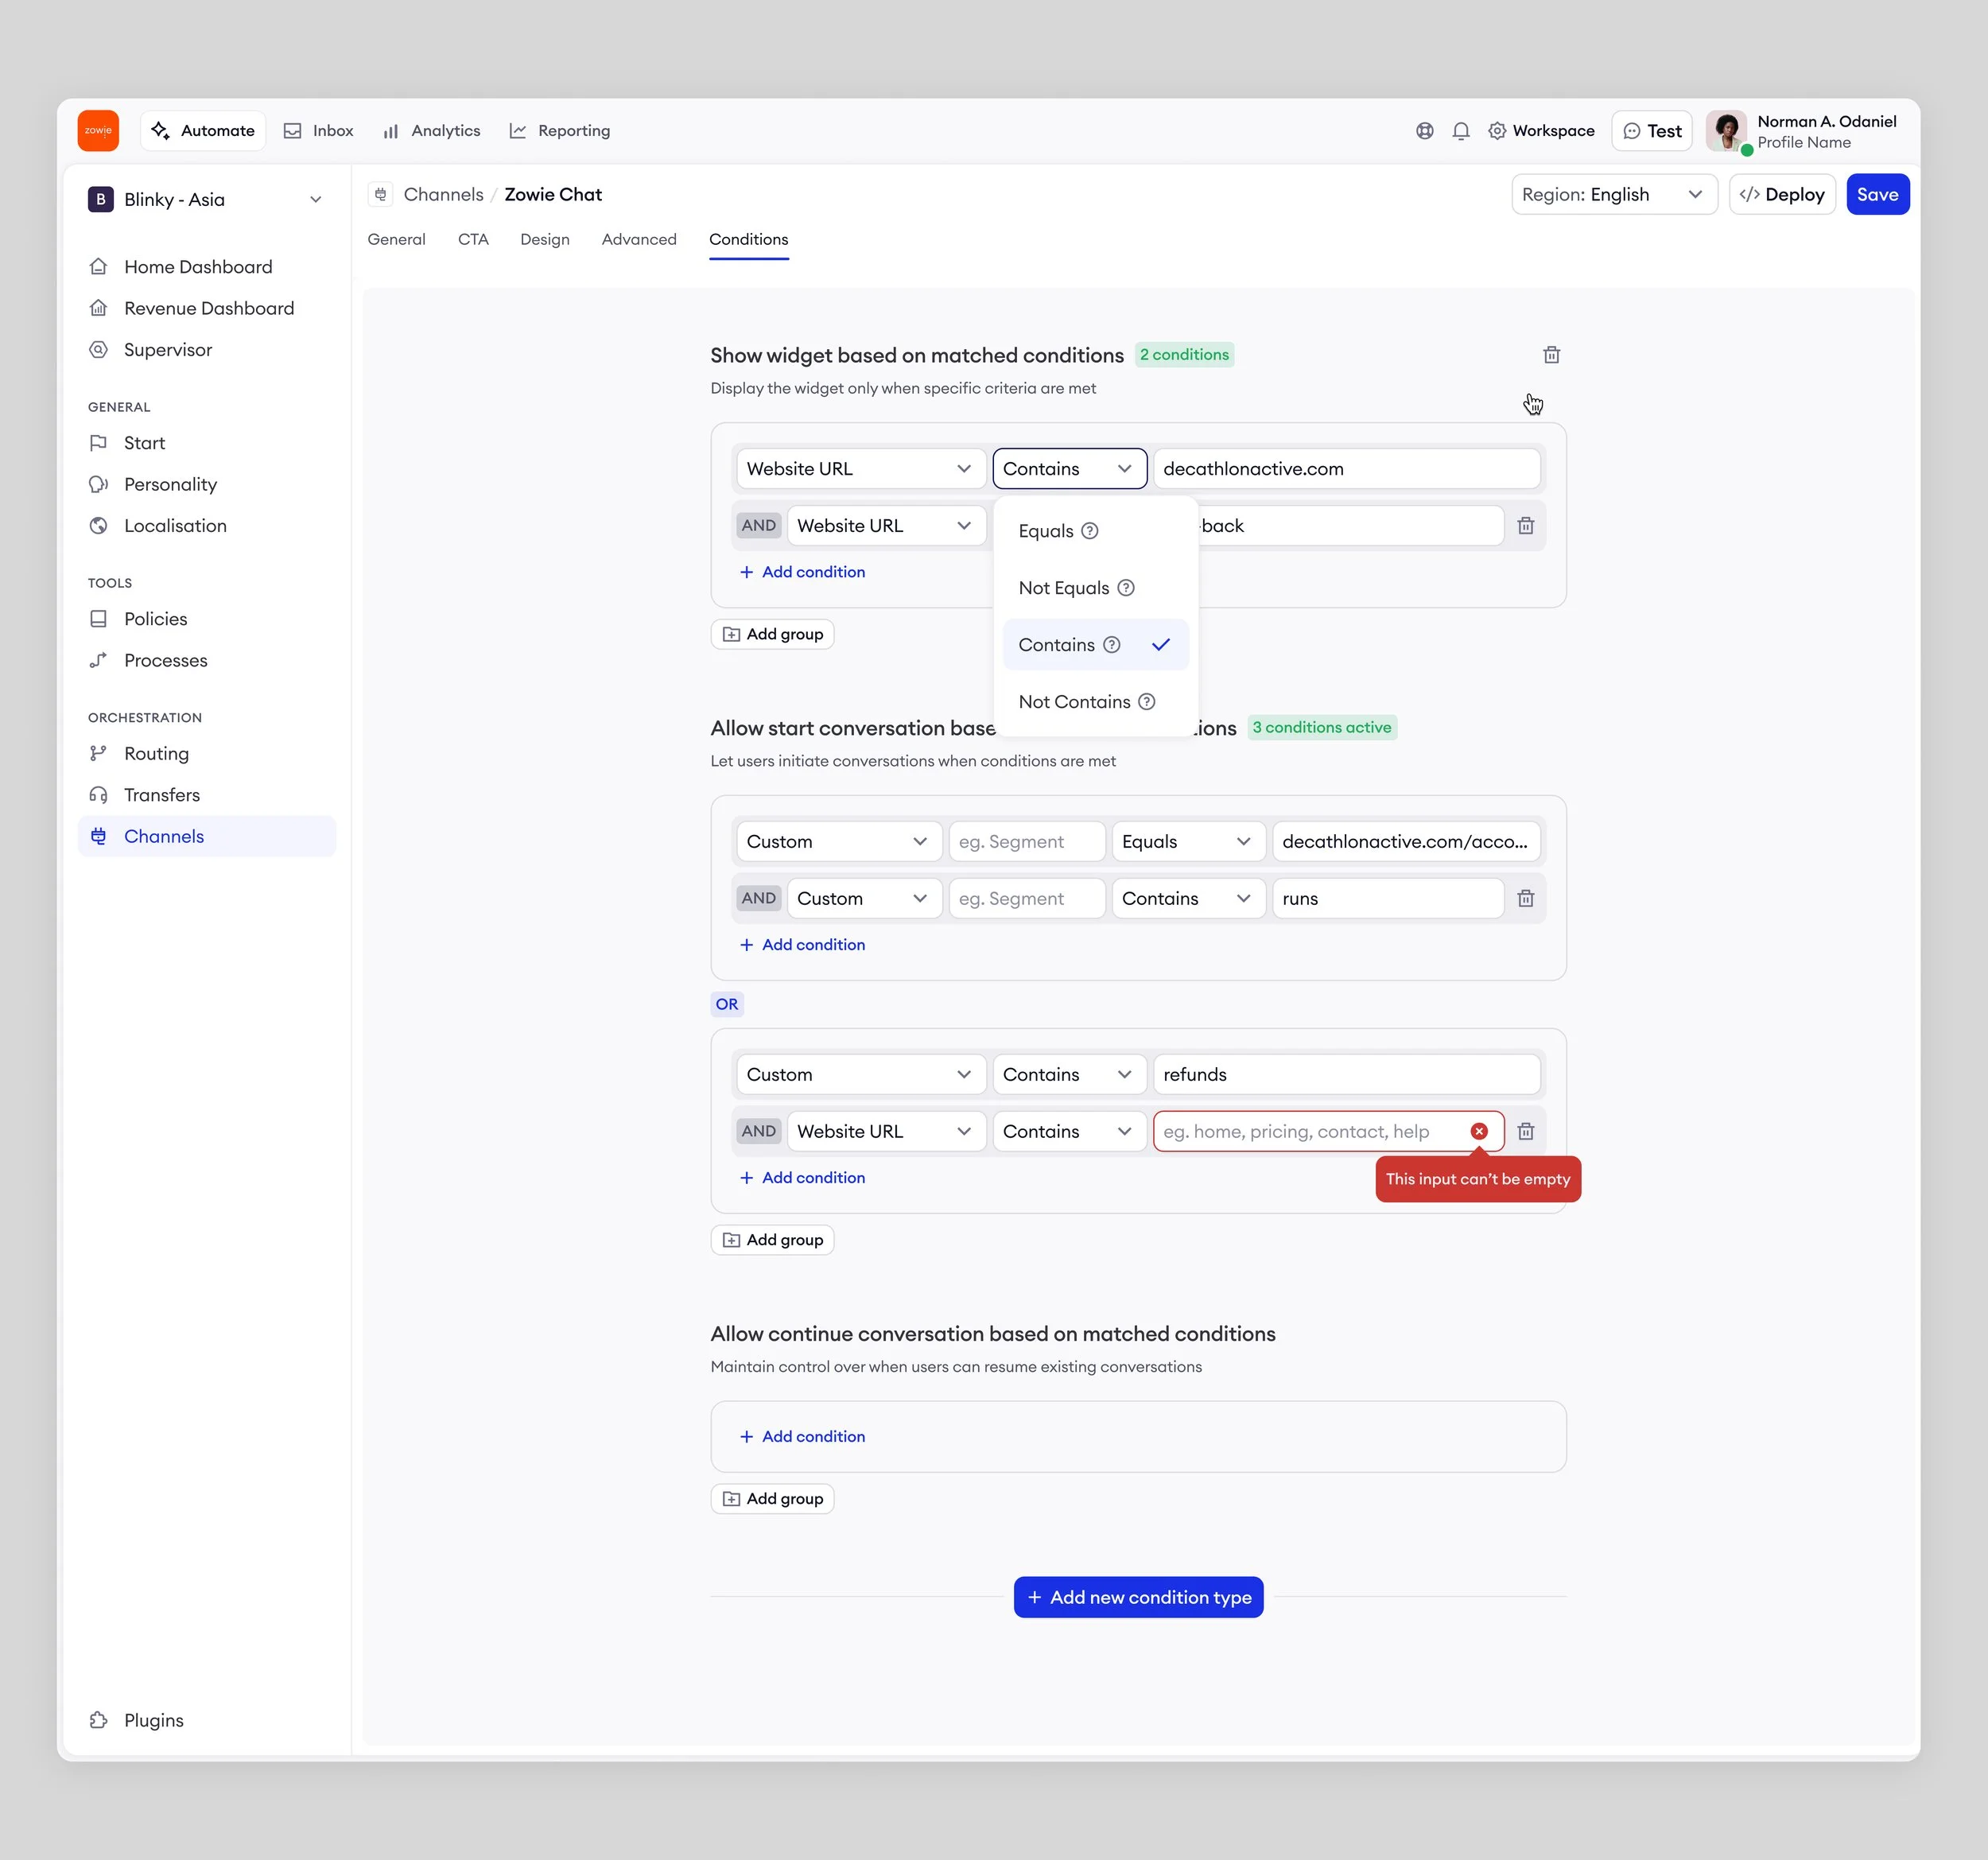Open the help lifebuoy icon
Screen dimensions: 1988x1860
1424,131
